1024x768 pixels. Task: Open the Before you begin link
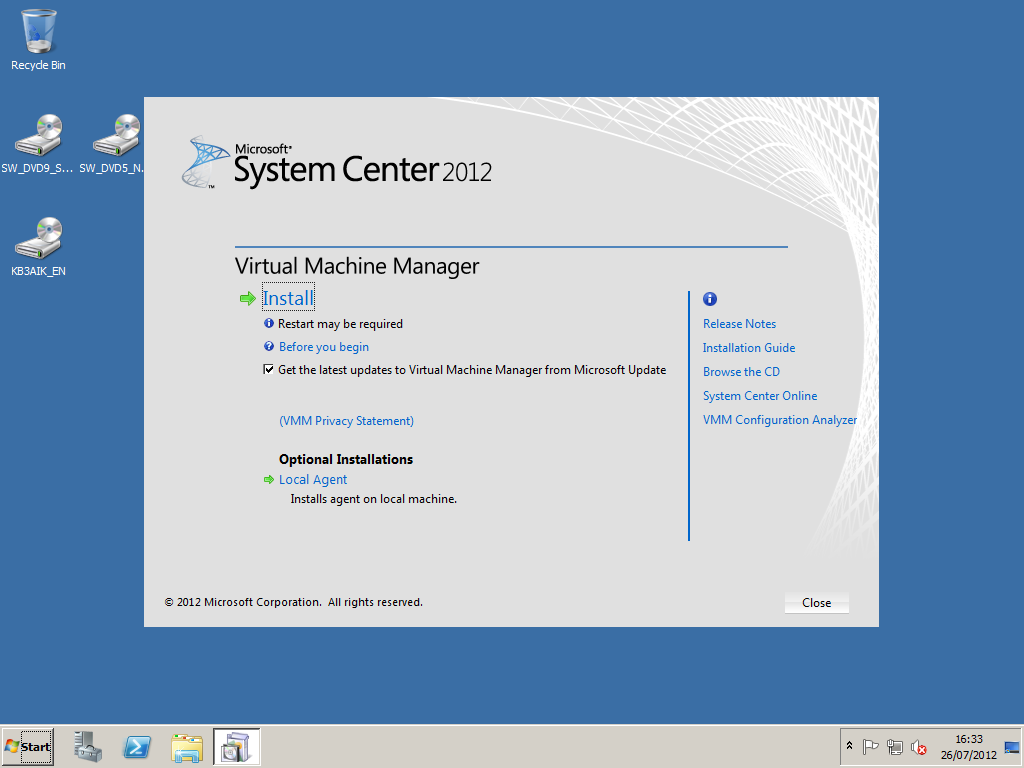tap(324, 347)
